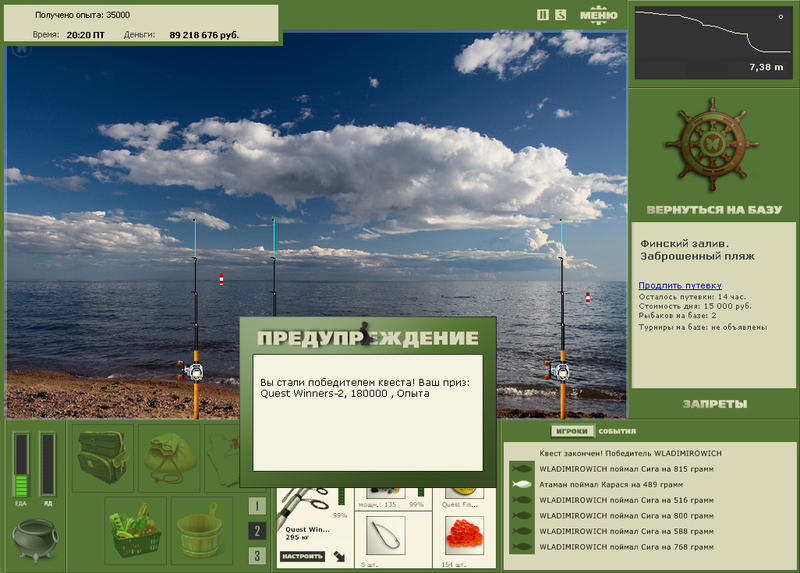The image size is (800, 573).
Task: Click the 'Стоимость дня: 15 000 руб.' line
Action: (x=695, y=306)
